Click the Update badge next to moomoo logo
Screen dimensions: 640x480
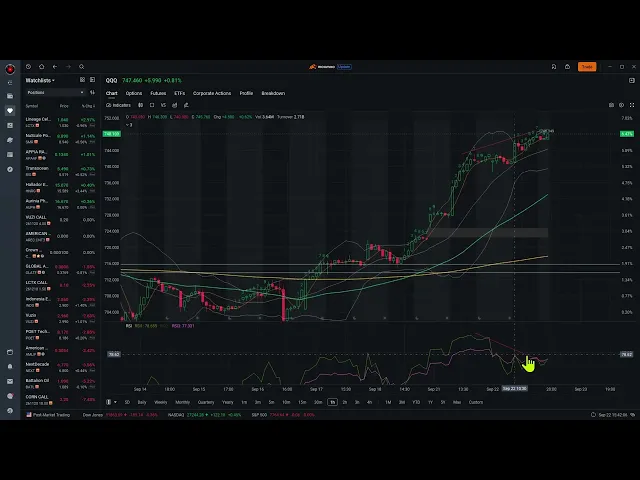[344, 67]
